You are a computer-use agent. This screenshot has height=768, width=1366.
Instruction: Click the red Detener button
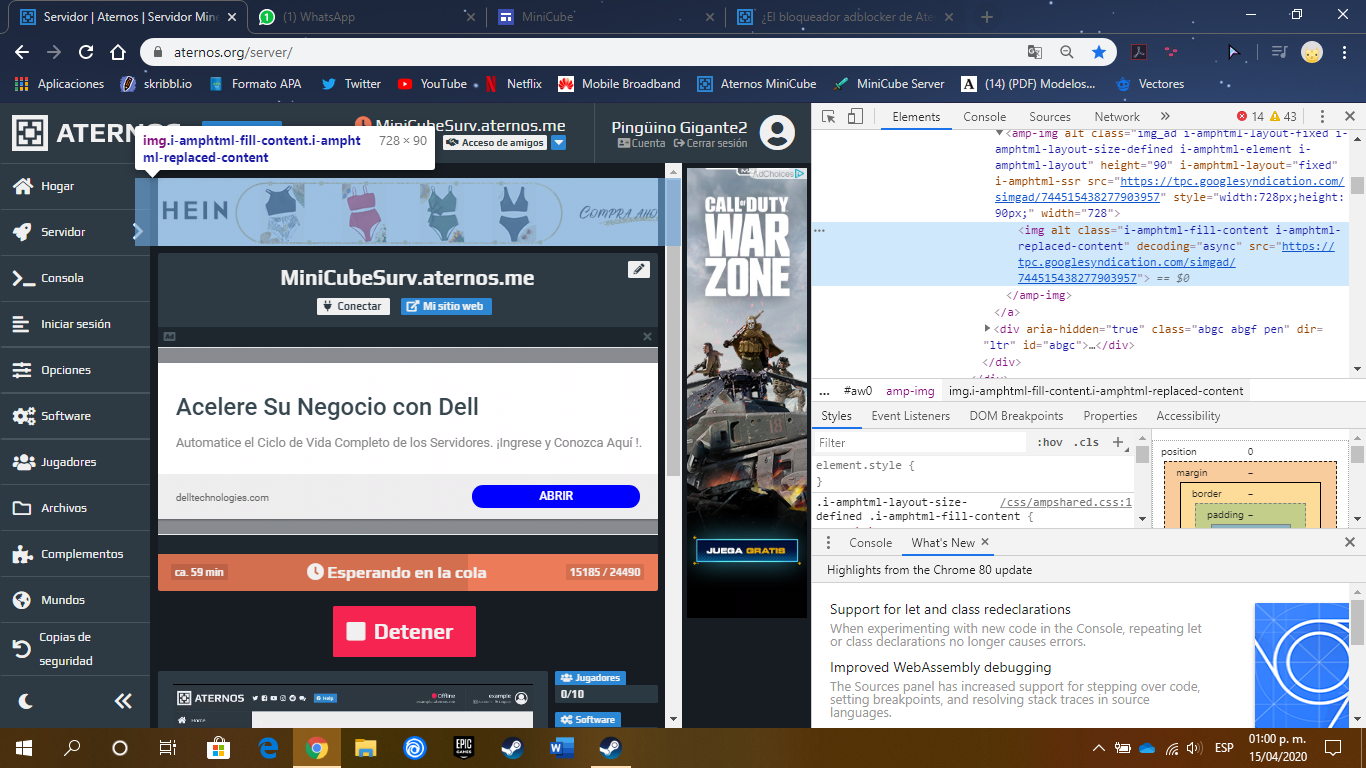[x=404, y=632]
